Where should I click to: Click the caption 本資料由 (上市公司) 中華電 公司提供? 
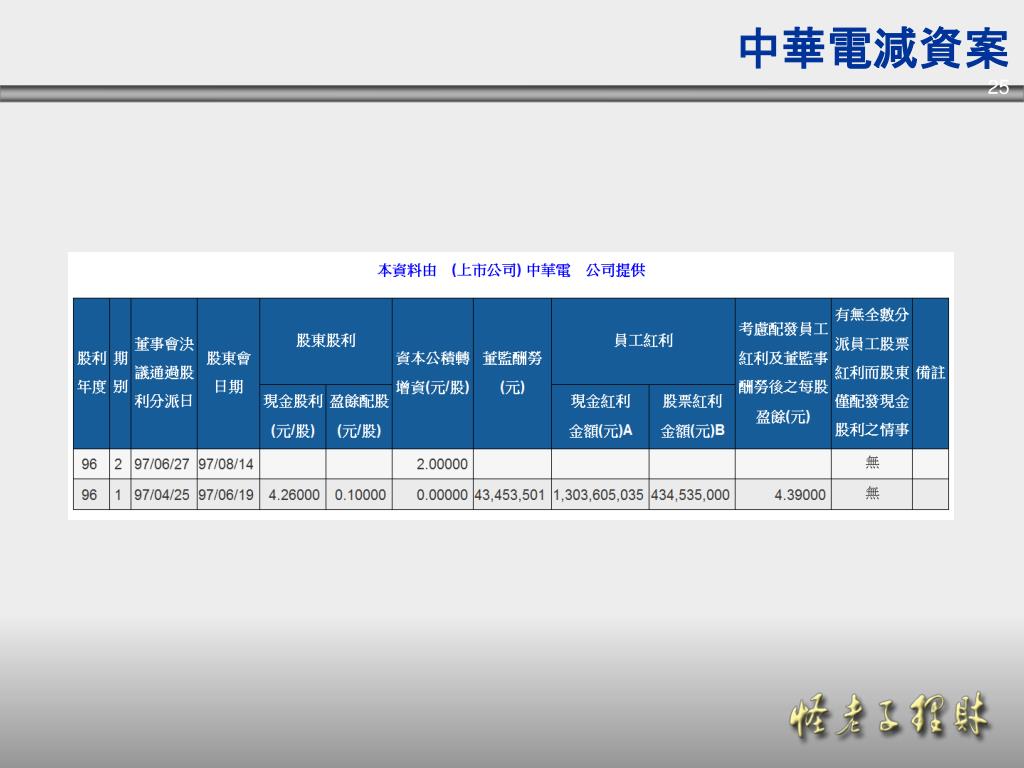tap(511, 270)
